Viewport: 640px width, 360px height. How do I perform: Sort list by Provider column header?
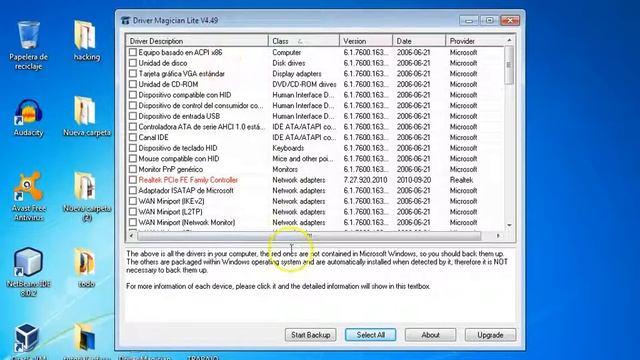click(x=475, y=41)
